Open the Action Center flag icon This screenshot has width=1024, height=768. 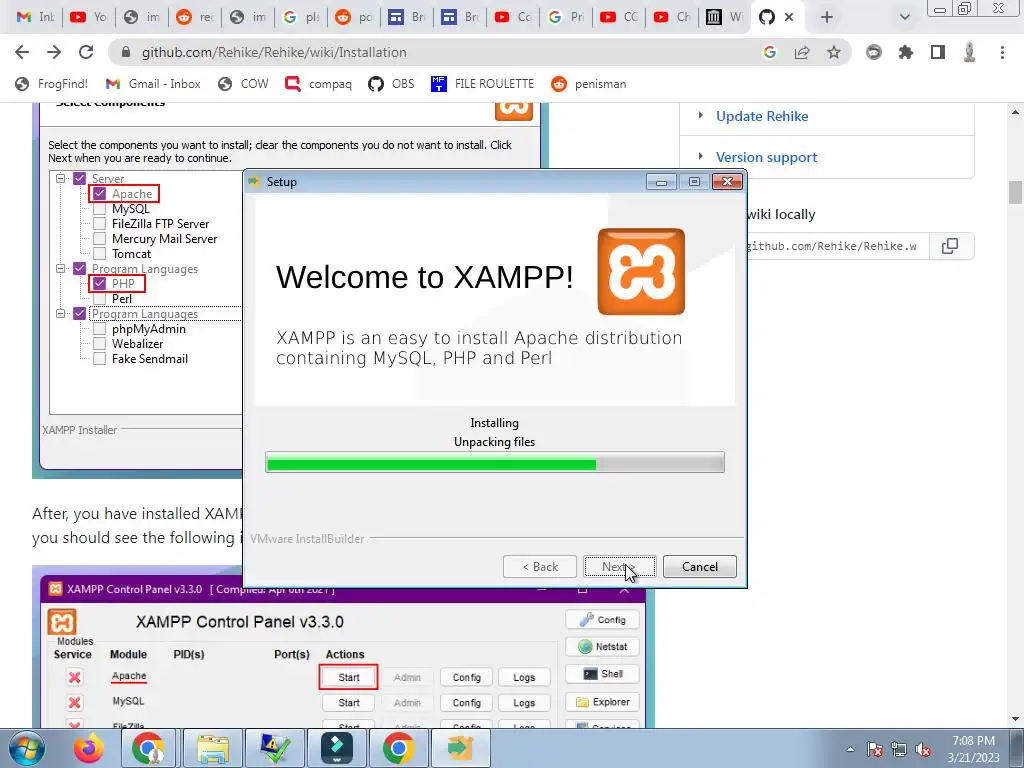[874, 750]
